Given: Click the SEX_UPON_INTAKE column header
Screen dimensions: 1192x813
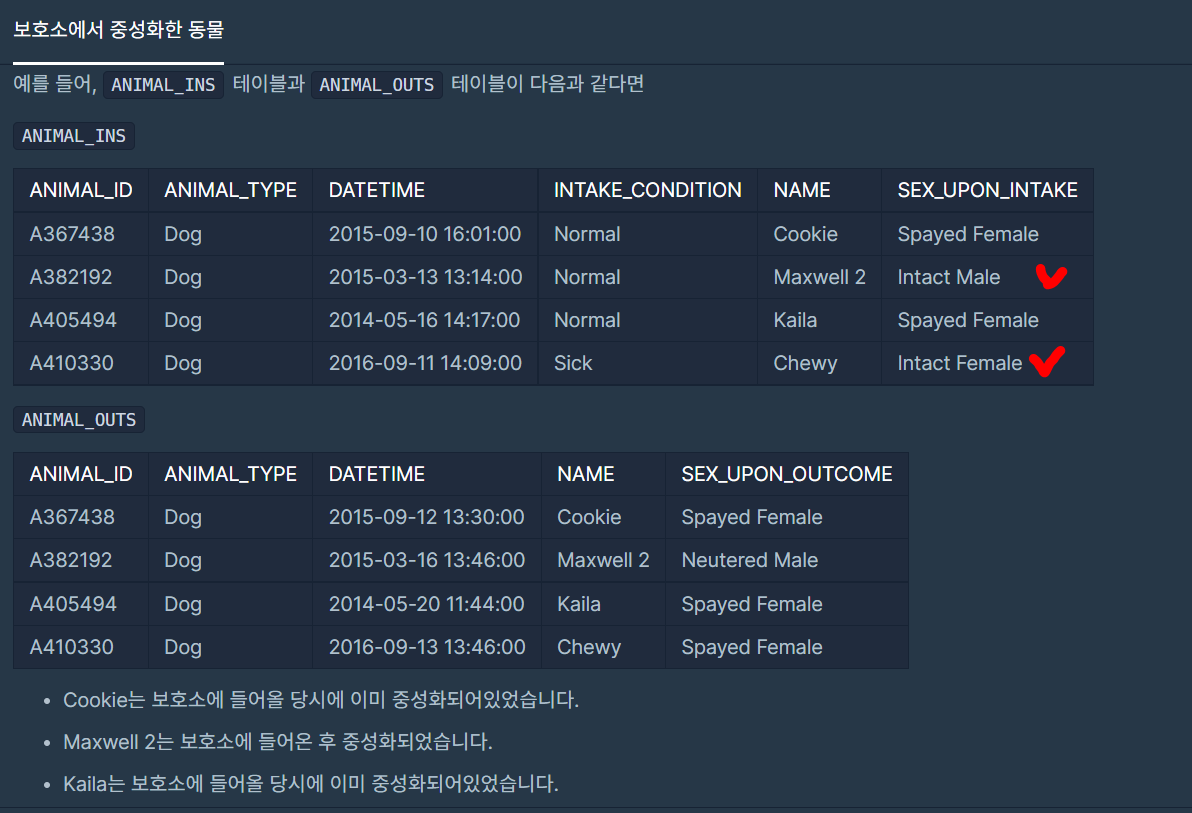Looking at the screenshot, I should point(988,190).
